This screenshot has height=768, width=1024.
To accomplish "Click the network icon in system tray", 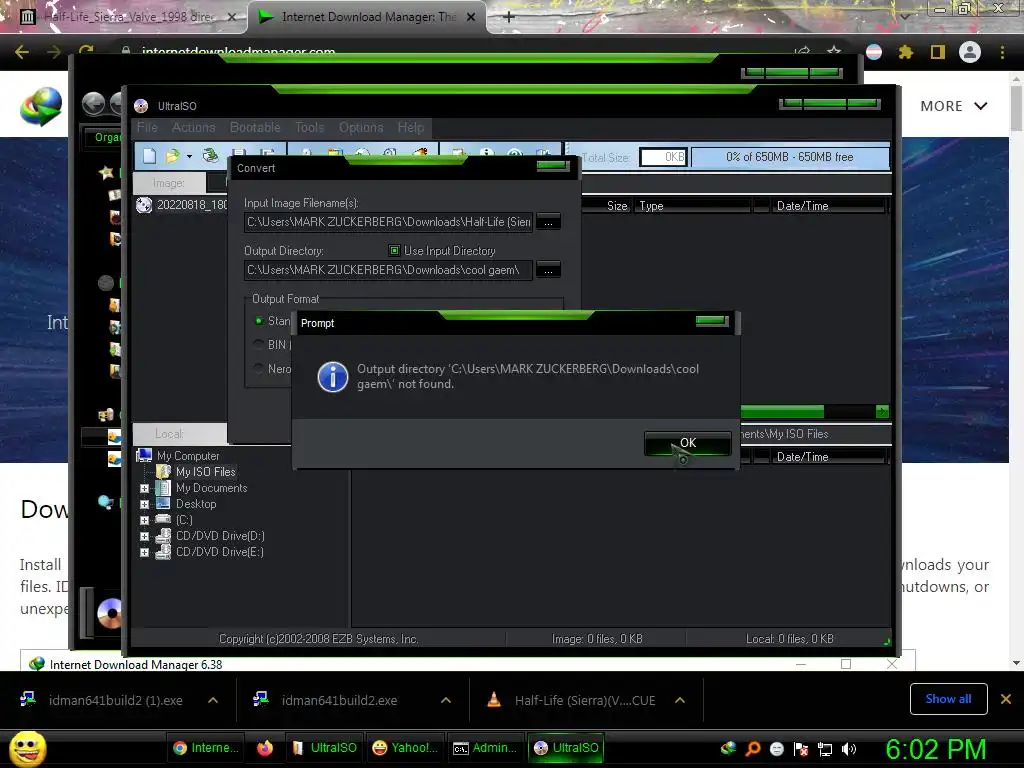I will pos(825,749).
